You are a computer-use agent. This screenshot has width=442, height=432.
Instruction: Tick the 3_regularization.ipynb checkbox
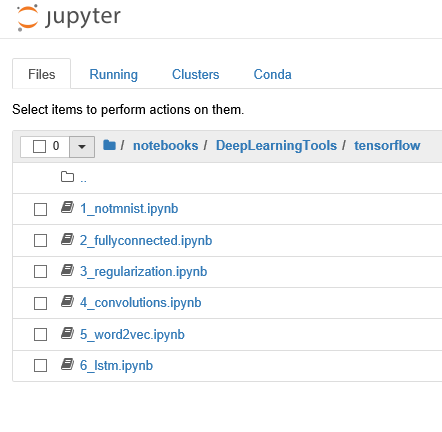(40, 272)
